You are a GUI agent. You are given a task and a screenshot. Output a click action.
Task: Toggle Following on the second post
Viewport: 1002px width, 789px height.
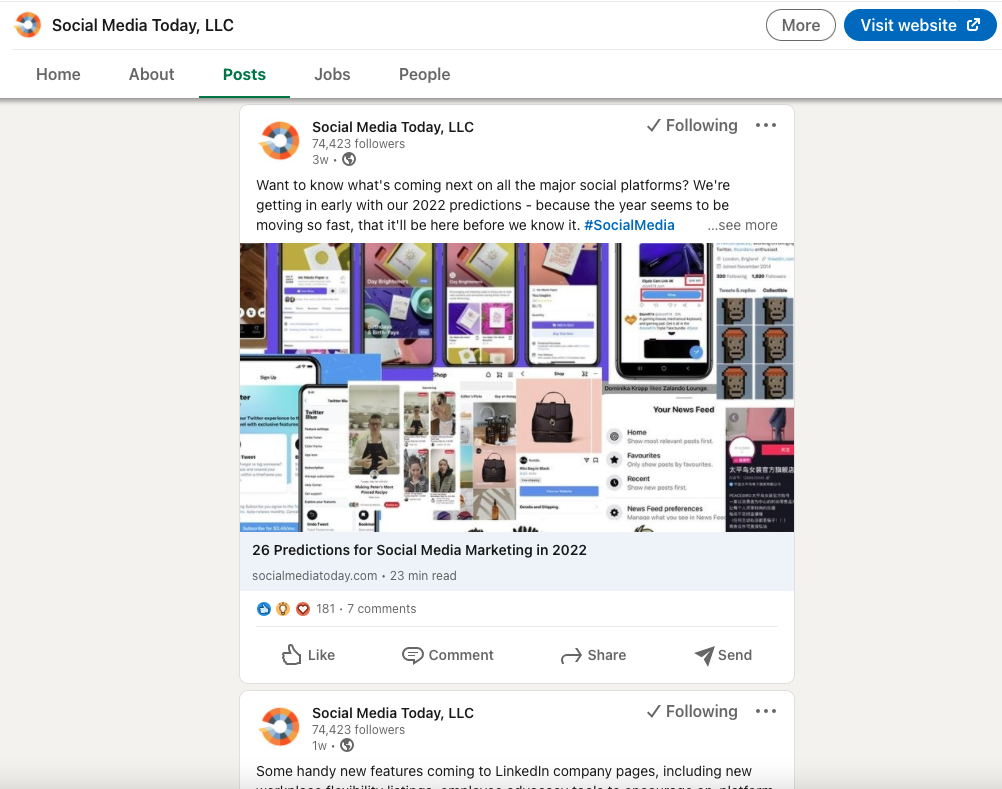[691, 711]
